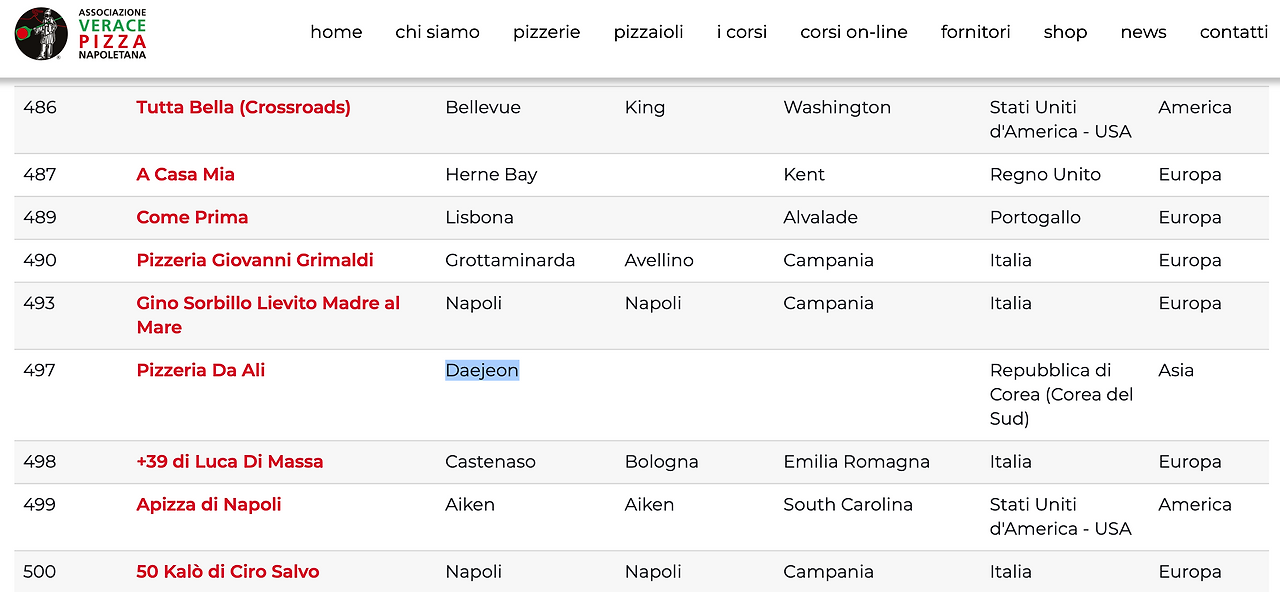Open +39 di Luca Di Massa link
Viewport: 1280px width, 592px height.
coord(230,462)
